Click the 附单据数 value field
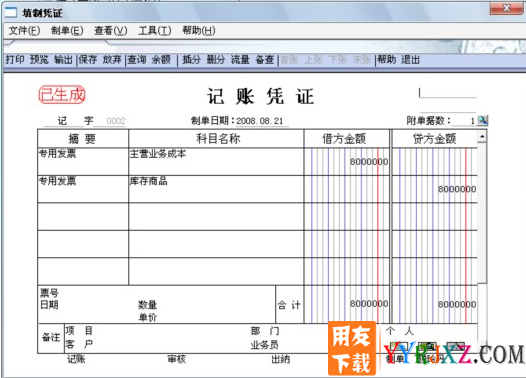526x378 pixels. coord(464,121)
